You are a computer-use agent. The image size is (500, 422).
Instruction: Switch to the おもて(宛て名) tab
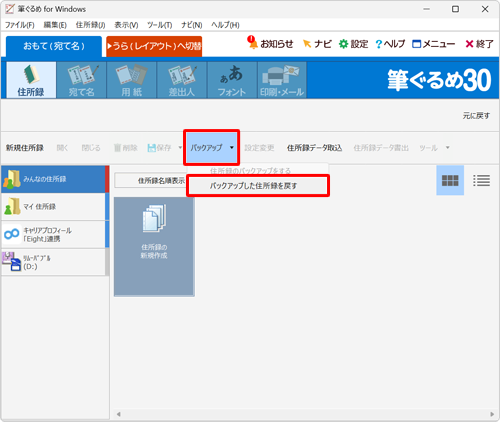(x=54, y=46)
